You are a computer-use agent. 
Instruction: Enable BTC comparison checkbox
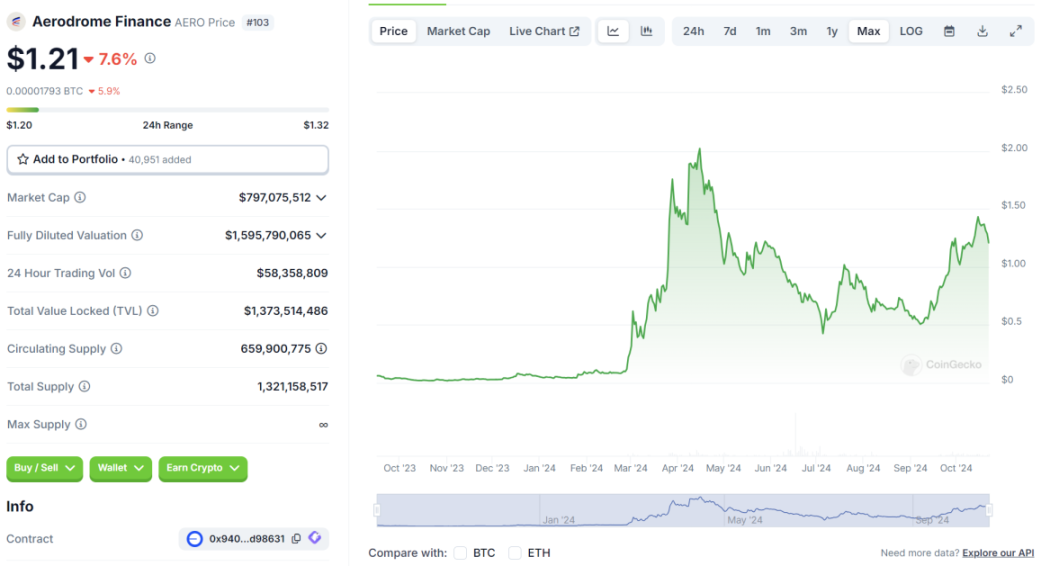pyautogui.click(x=460, y=553)
